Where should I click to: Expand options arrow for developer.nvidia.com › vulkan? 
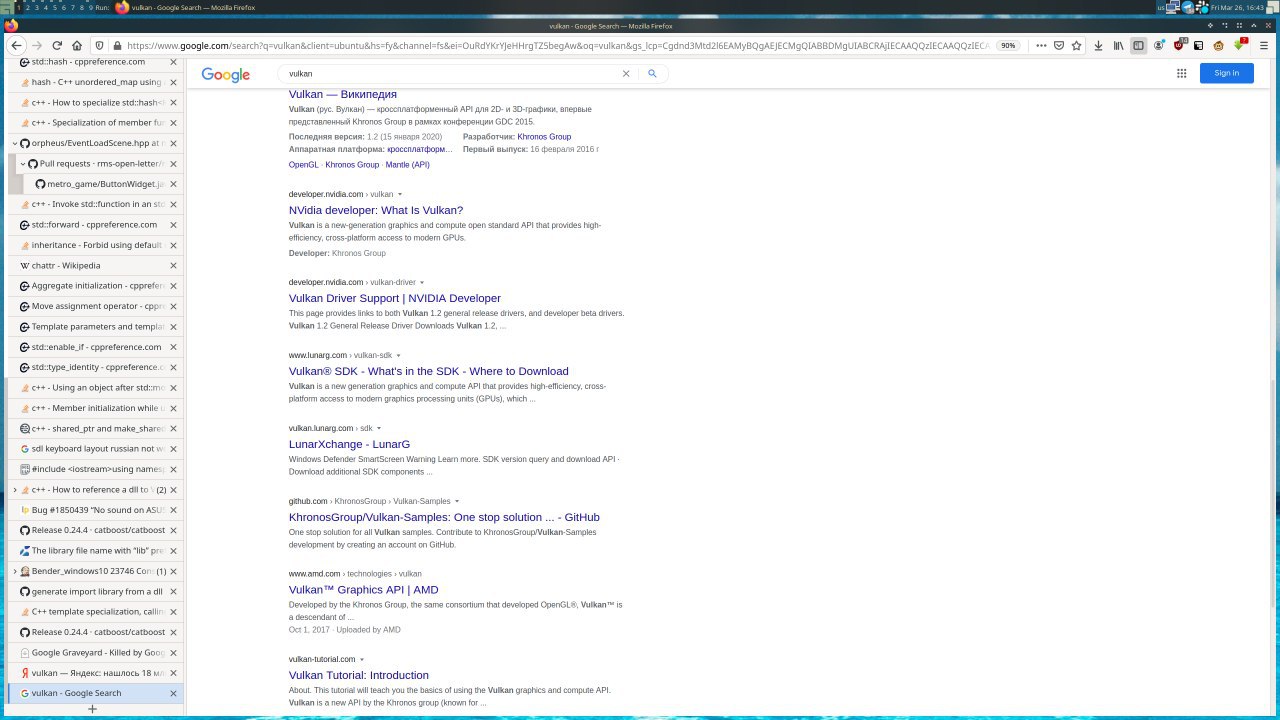point(400,194)
